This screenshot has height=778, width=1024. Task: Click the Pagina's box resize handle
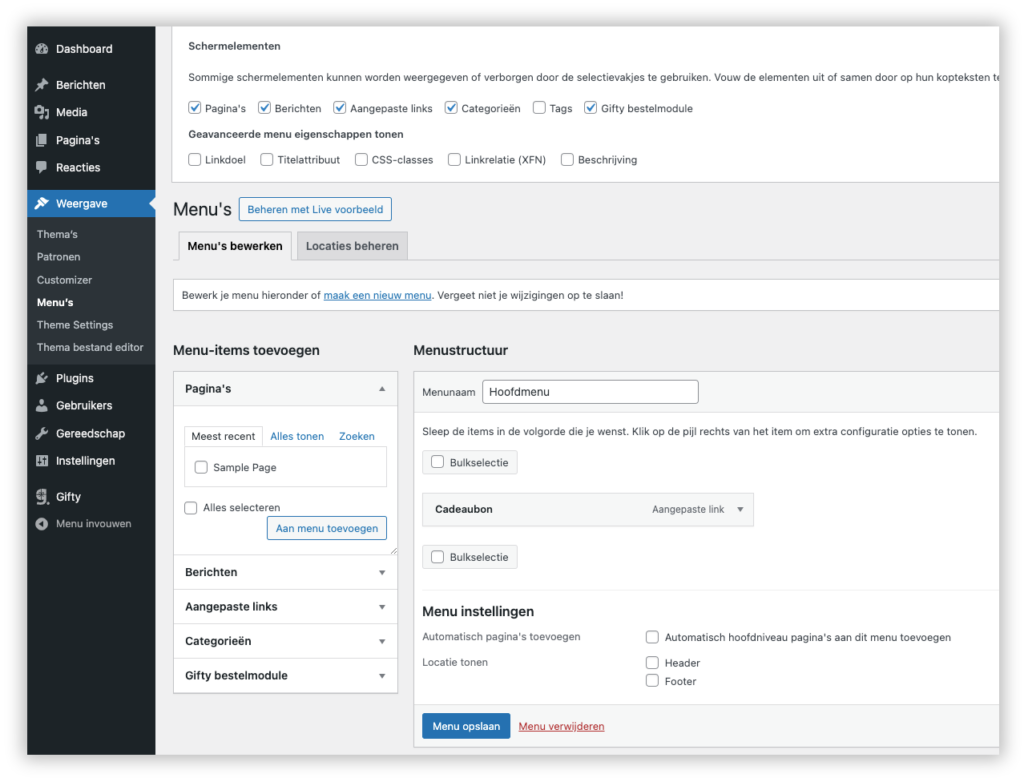click(393, 551)
